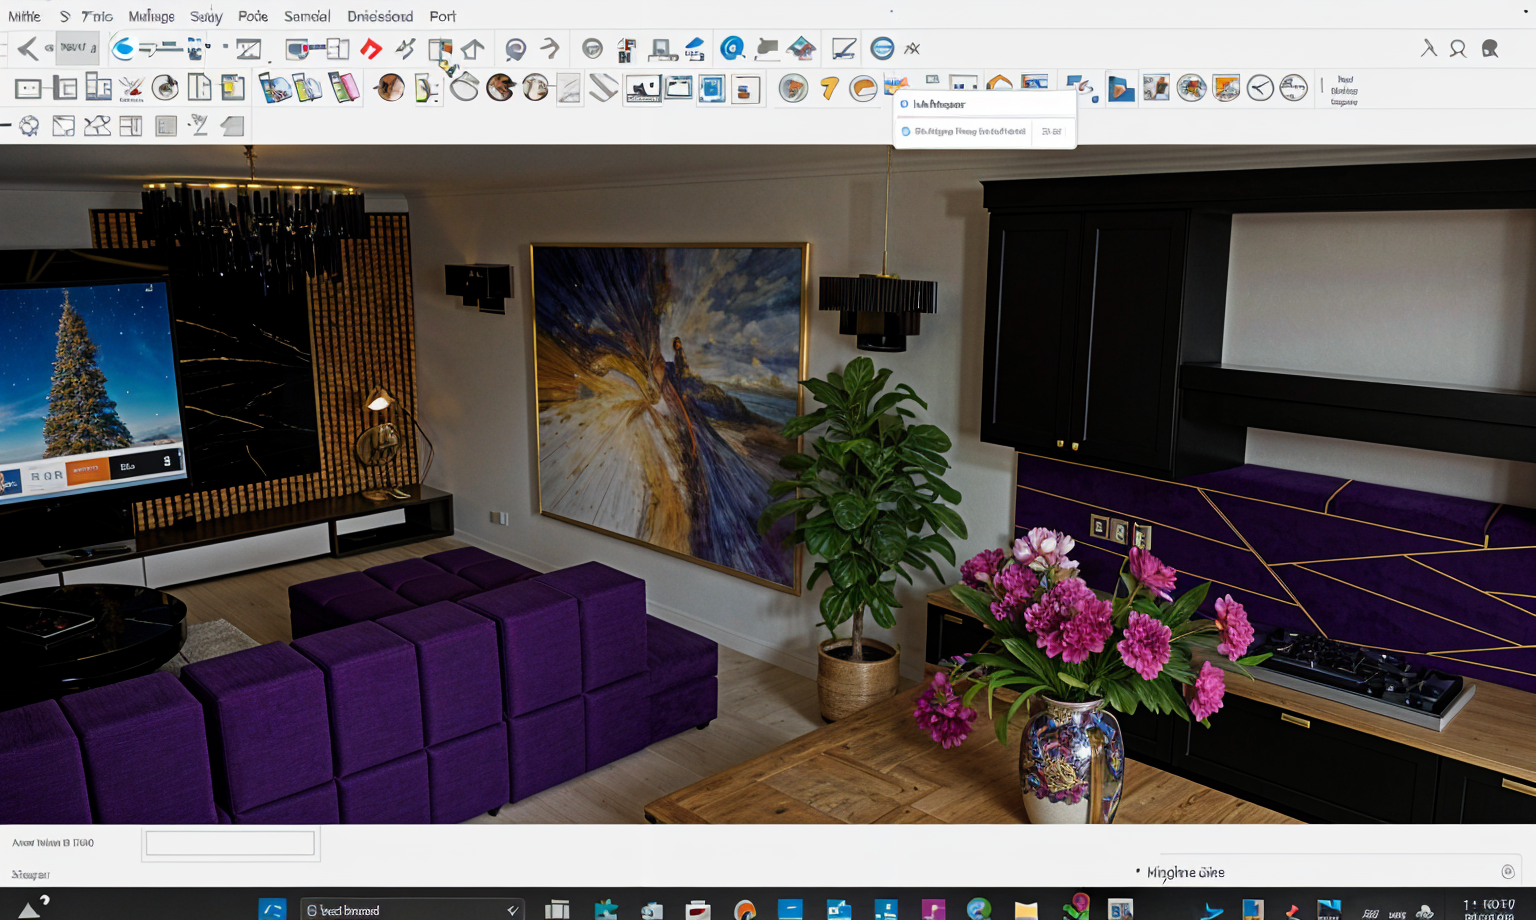Image resolution: width=1536 pixels, height=920 pixels.
Task: Open the yellow File Explorer folder on the taskbar
Action: [1026, 909]
